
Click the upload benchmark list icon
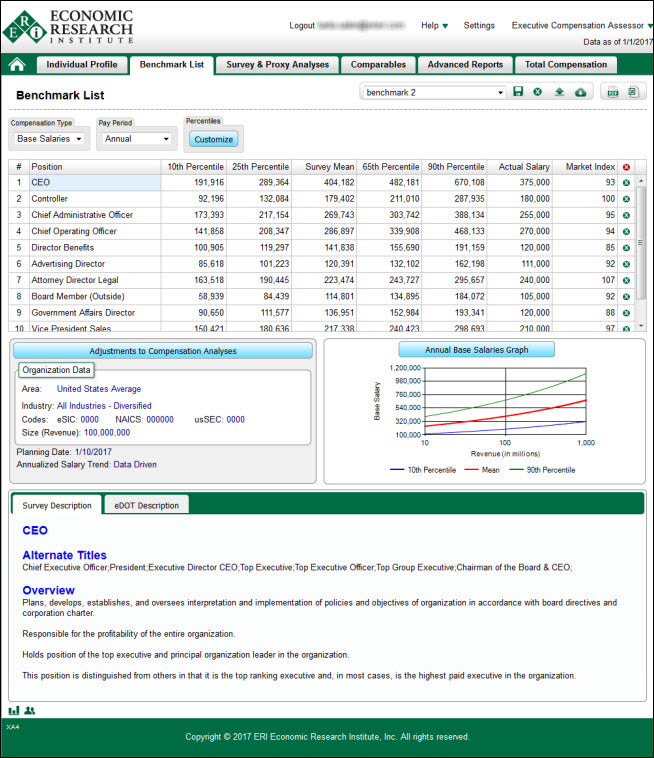click(559, 92)
